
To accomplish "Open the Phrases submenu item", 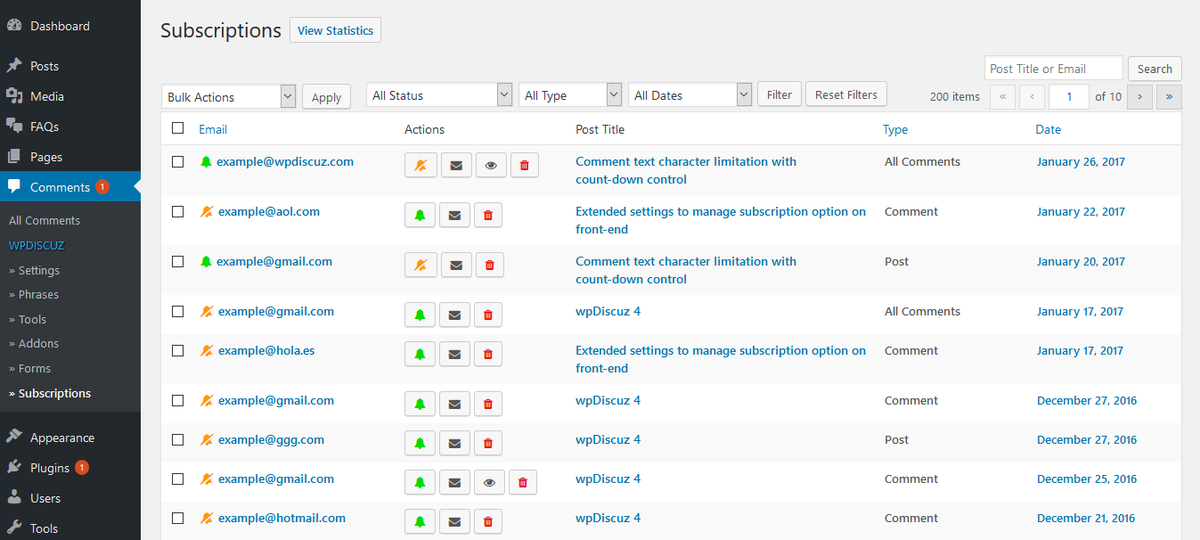I will pyautogui.click(x=33, y=294).
